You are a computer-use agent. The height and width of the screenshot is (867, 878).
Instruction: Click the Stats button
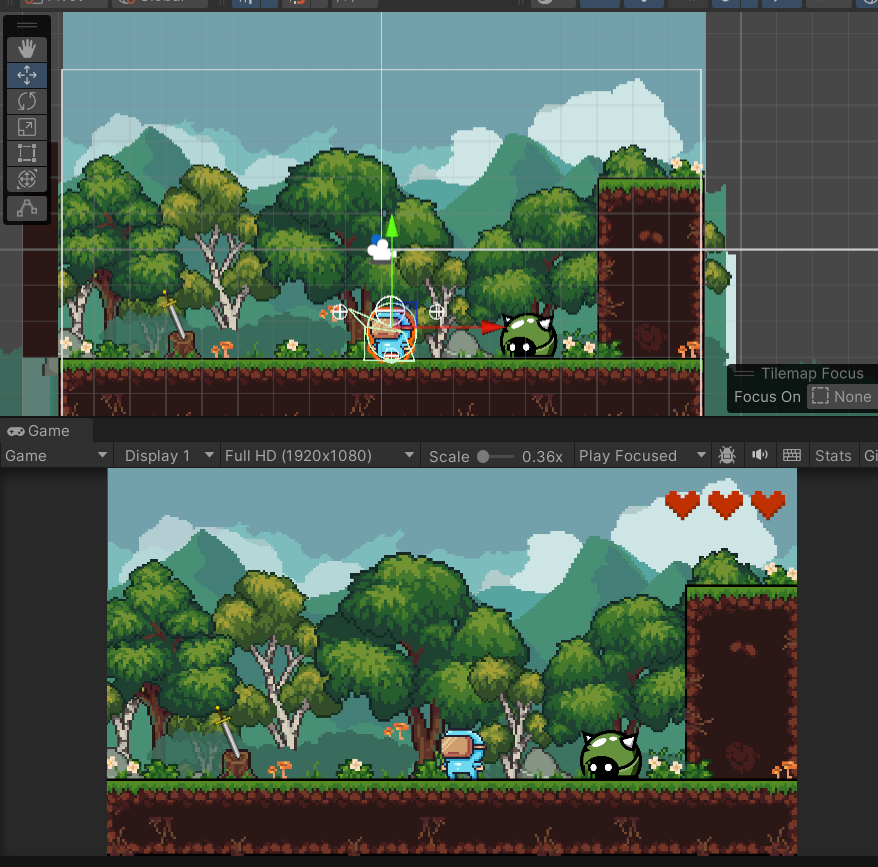point(832,455)
